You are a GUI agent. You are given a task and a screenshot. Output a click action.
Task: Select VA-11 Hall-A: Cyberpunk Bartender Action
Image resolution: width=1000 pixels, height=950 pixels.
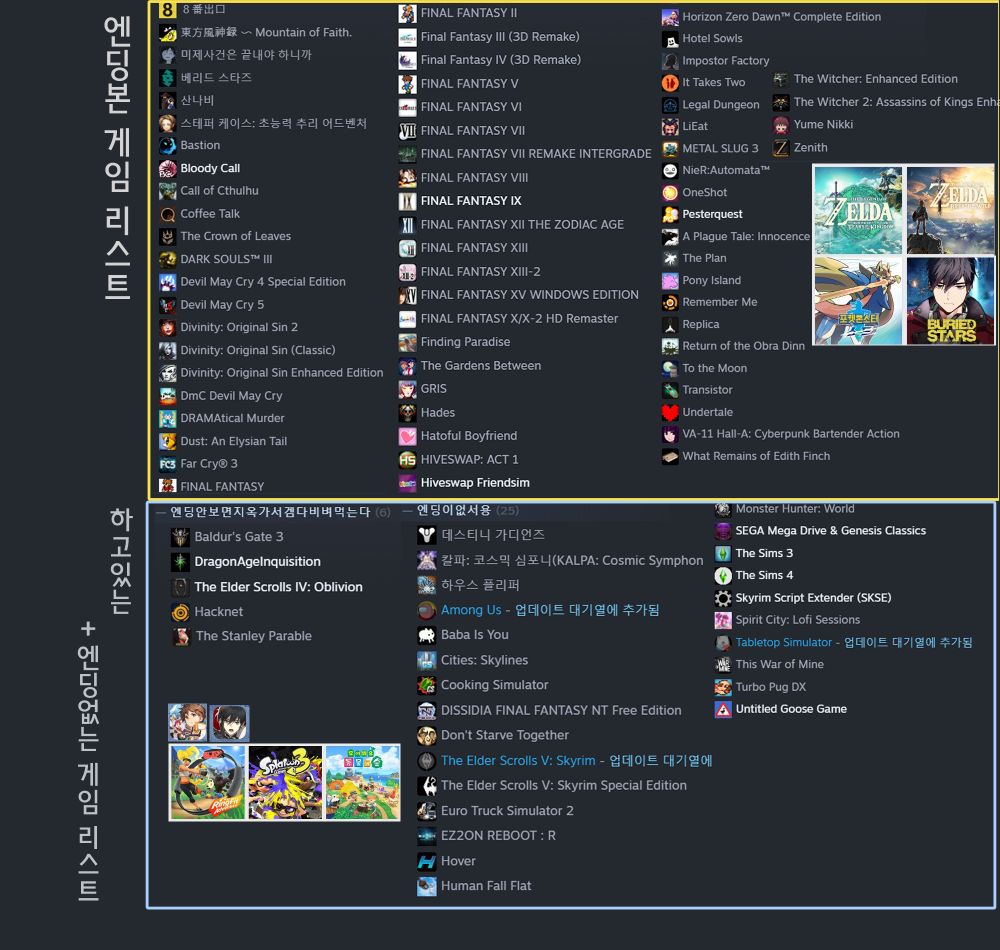791,434
